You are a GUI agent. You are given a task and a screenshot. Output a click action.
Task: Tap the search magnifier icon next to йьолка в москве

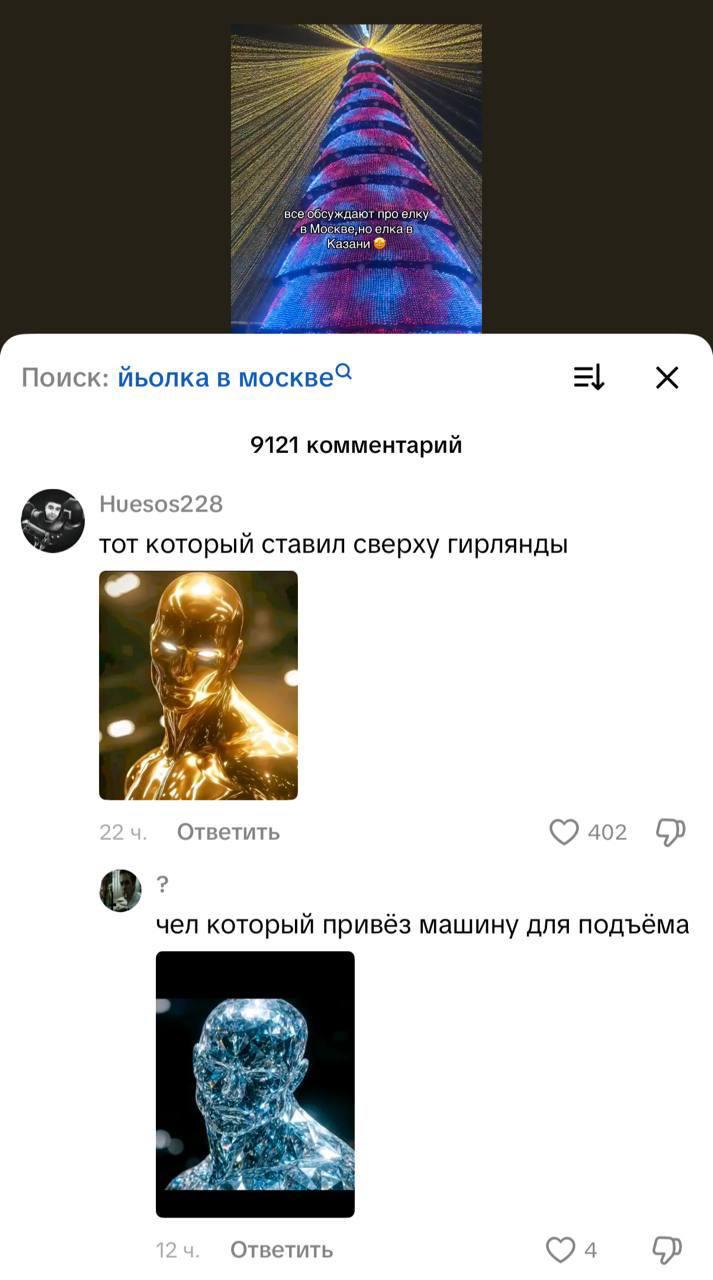point(343,371)
